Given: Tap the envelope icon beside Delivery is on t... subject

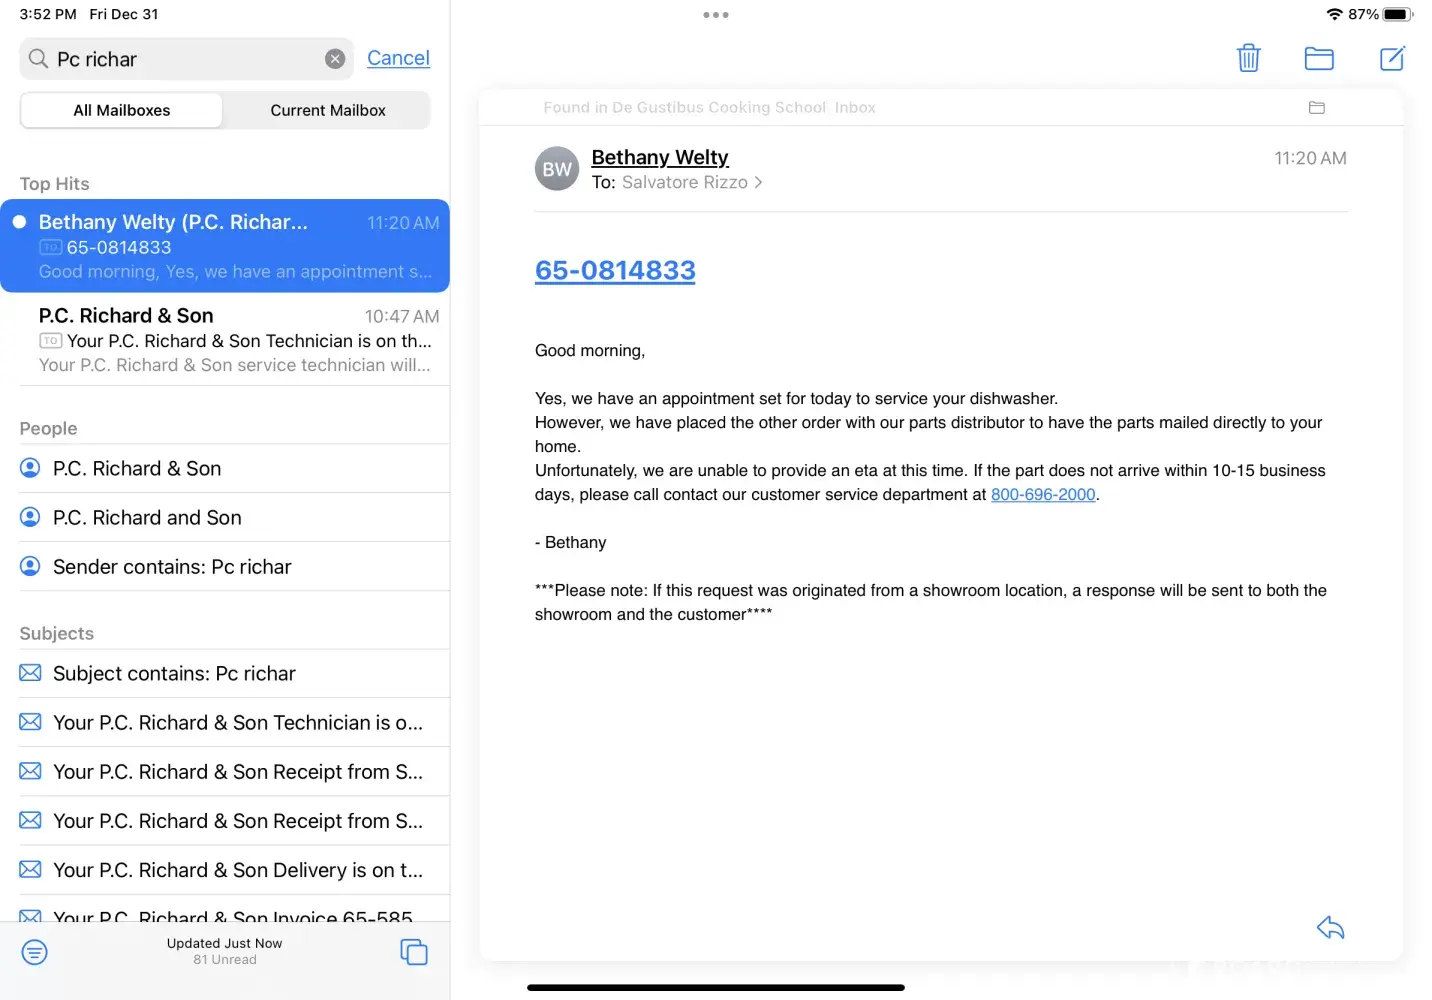Looking at the screenshot, I should 31,869.
